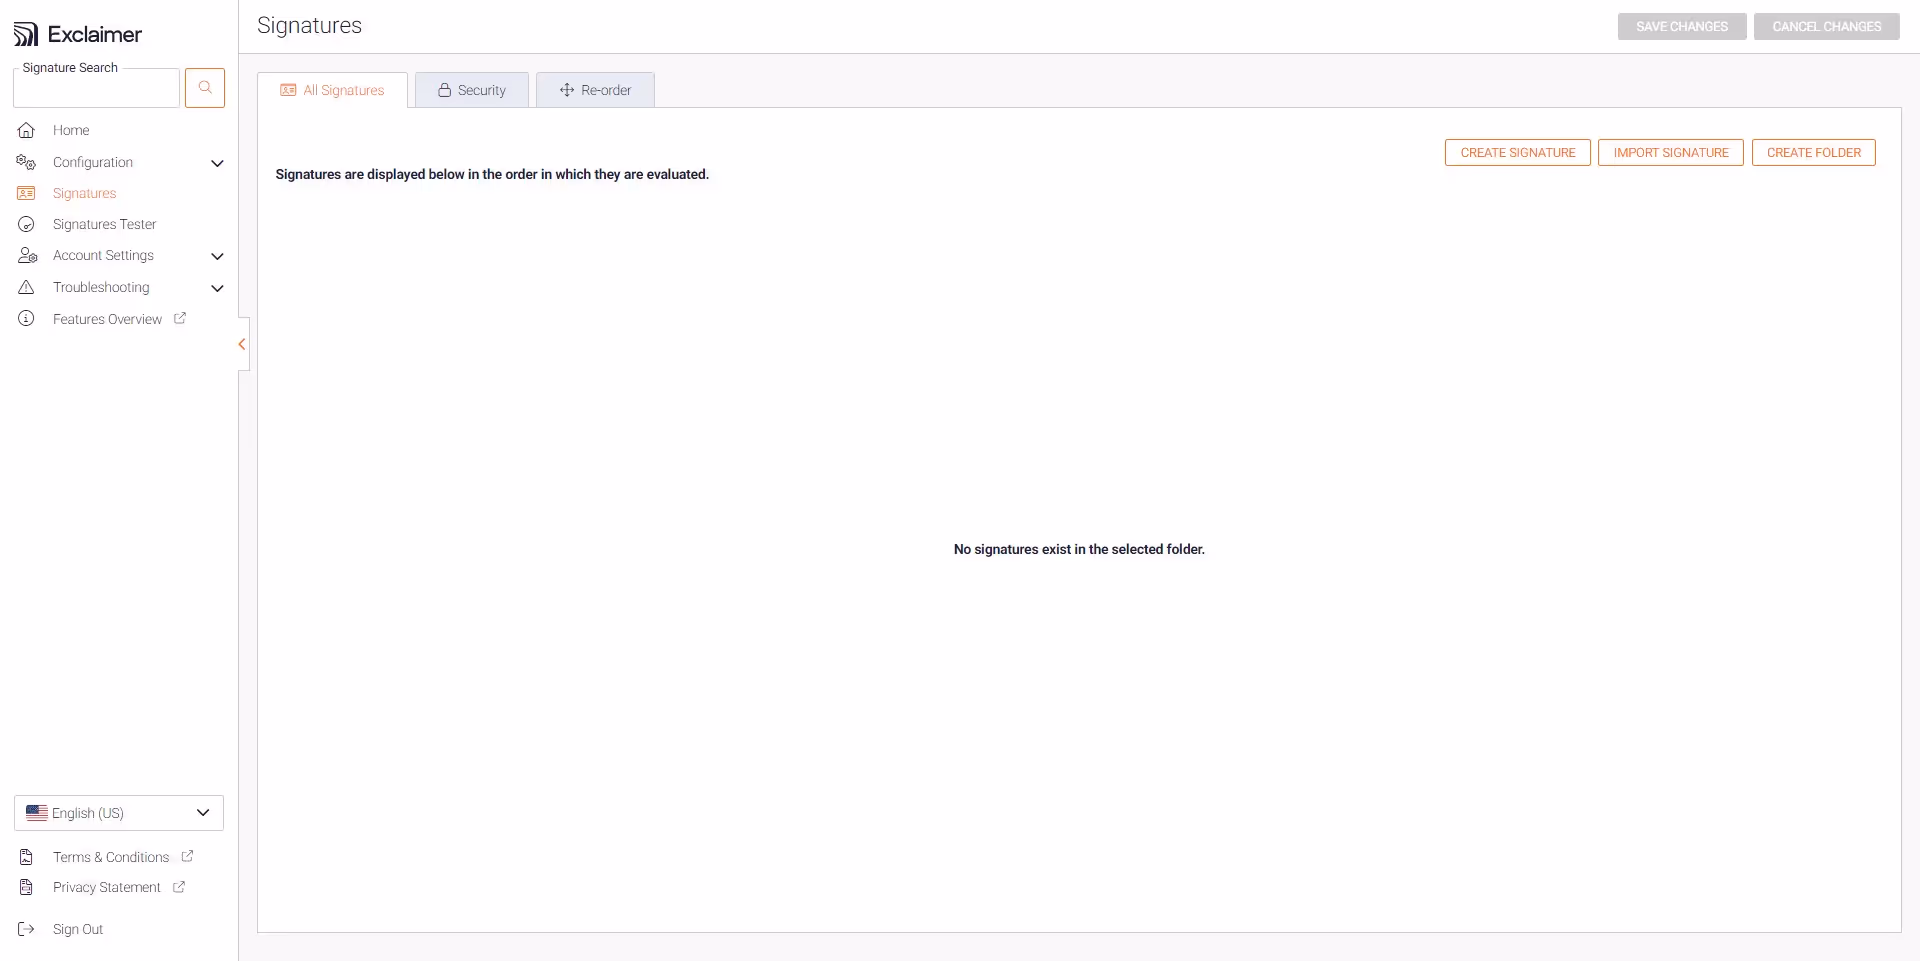Viewport: 1920px width, 961px height.
Task: Click the Account Settings user icon
Action: 27,256
